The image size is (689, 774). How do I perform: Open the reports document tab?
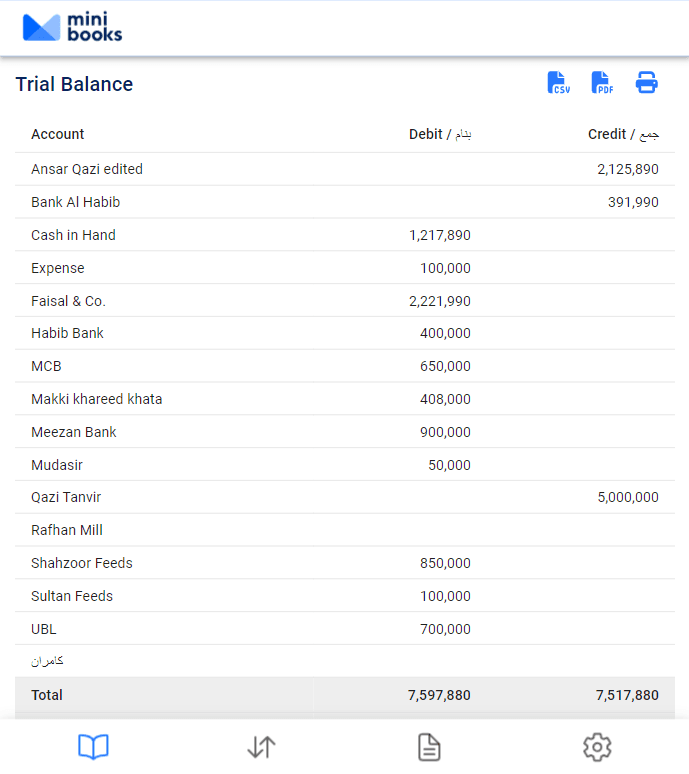click(429, 747)
